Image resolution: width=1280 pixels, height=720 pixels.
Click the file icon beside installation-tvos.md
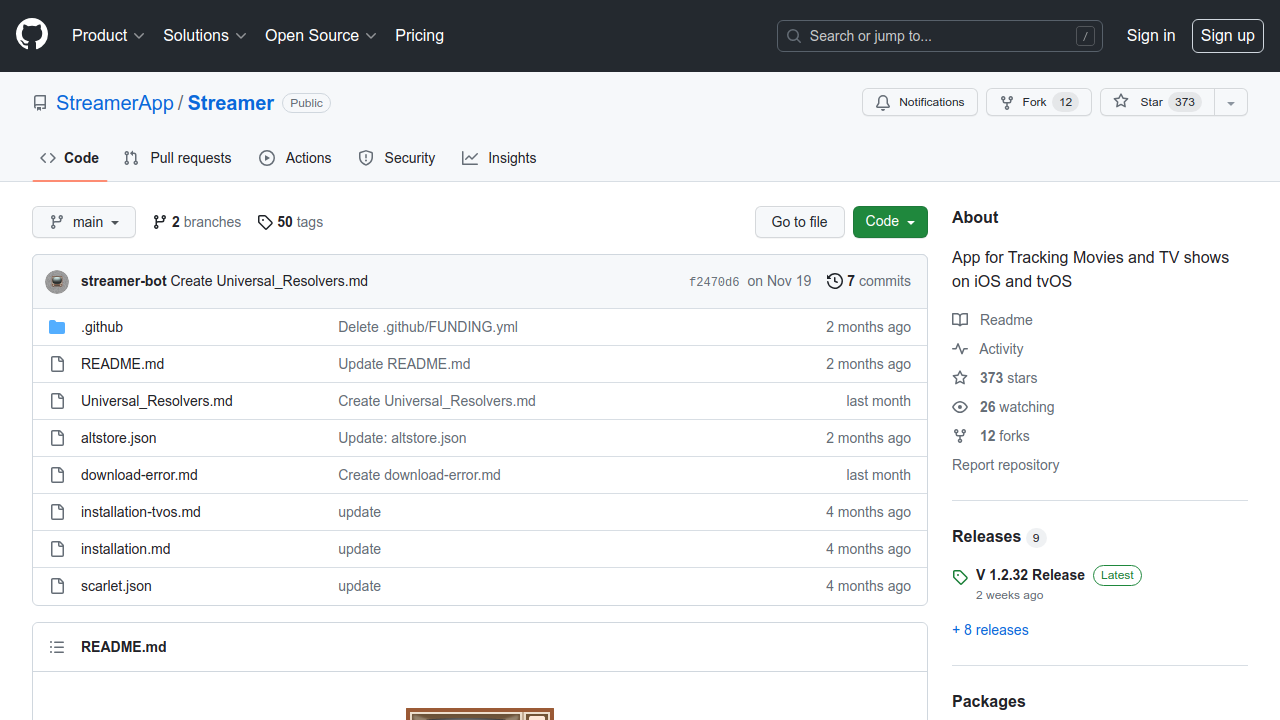click(x=57, y=512)
